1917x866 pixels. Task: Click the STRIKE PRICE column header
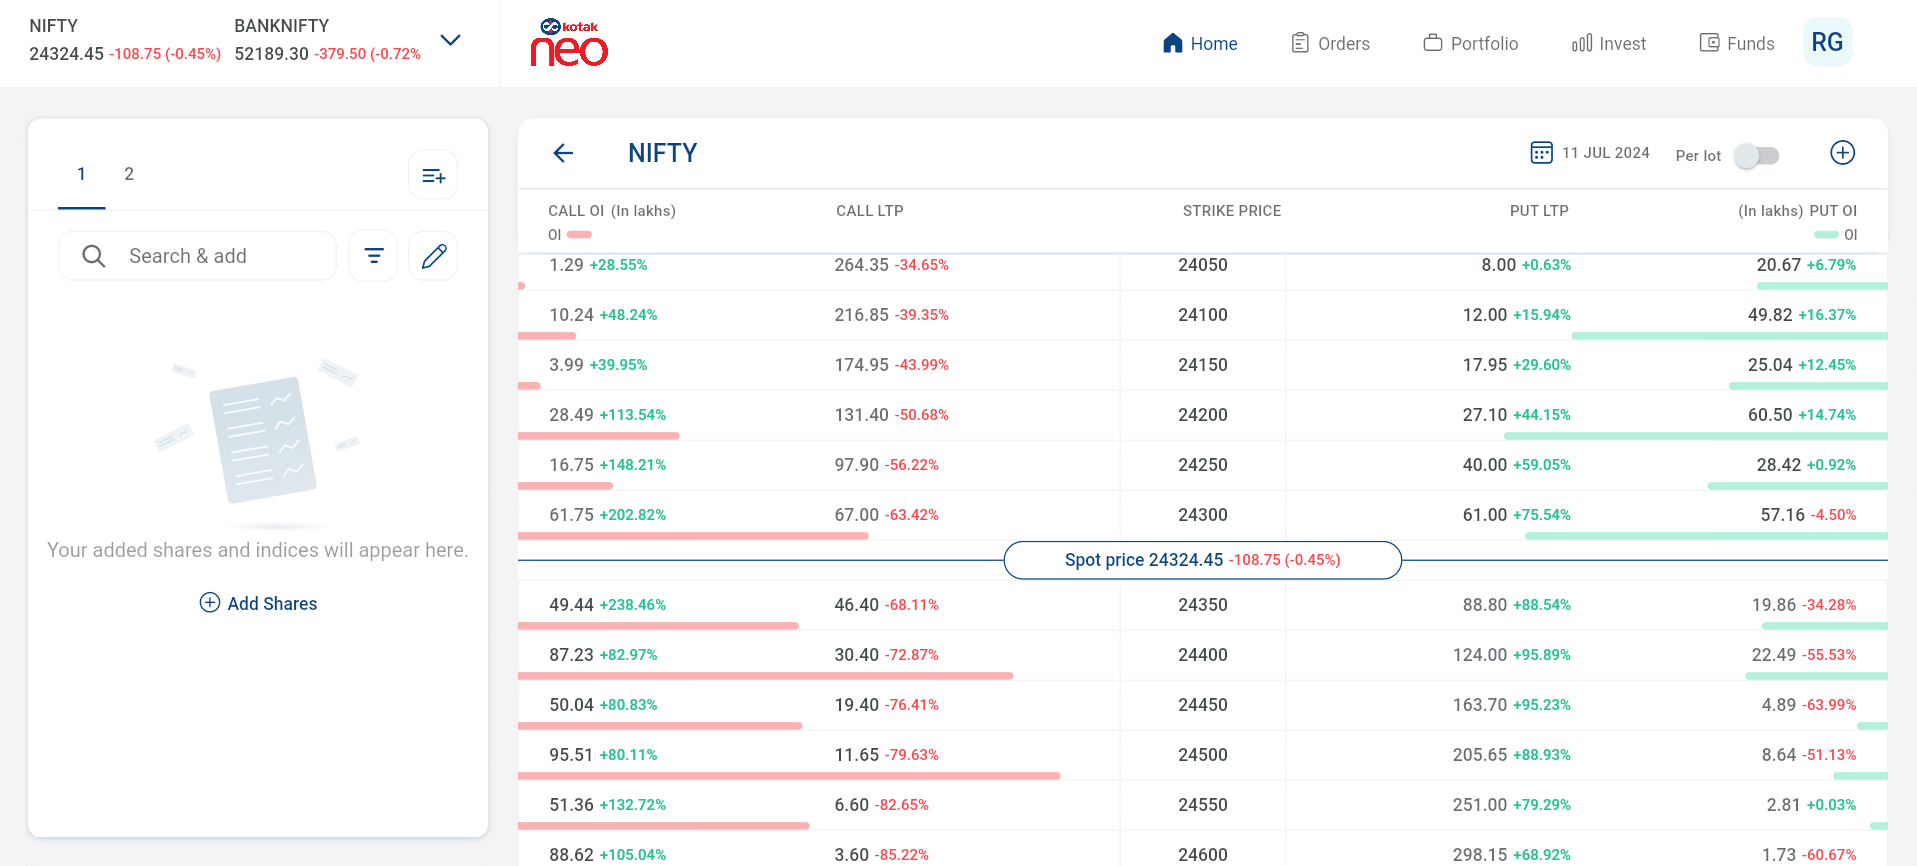point(1231,211)
